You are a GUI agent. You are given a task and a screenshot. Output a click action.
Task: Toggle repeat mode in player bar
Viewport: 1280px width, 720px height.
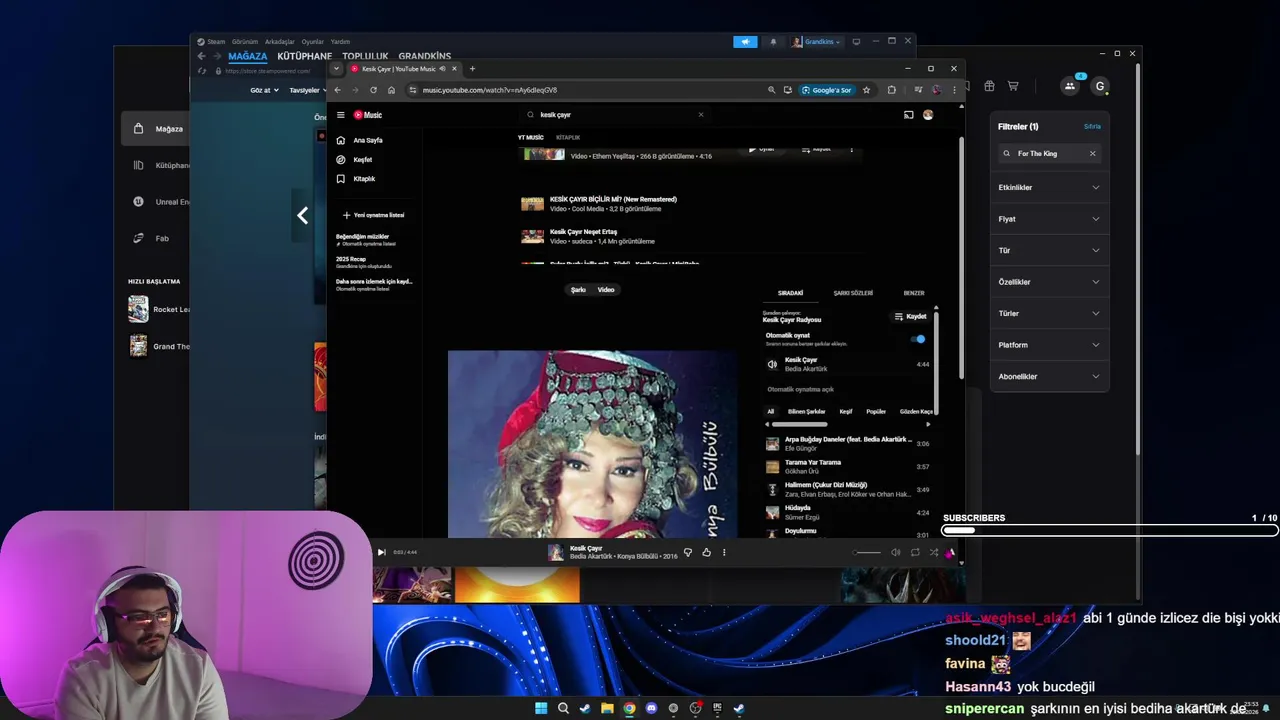[x=915, y=552]
